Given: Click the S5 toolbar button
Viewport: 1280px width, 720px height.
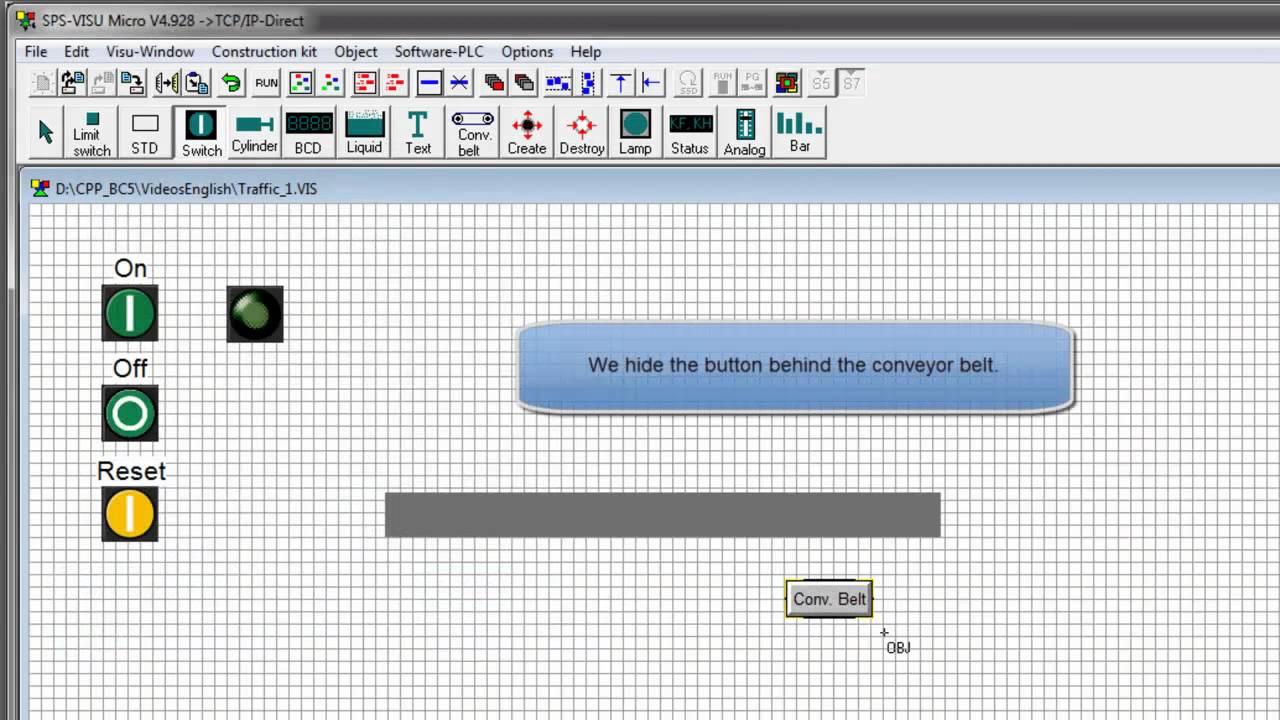Looking at the screenshot, I should (821, 83).
